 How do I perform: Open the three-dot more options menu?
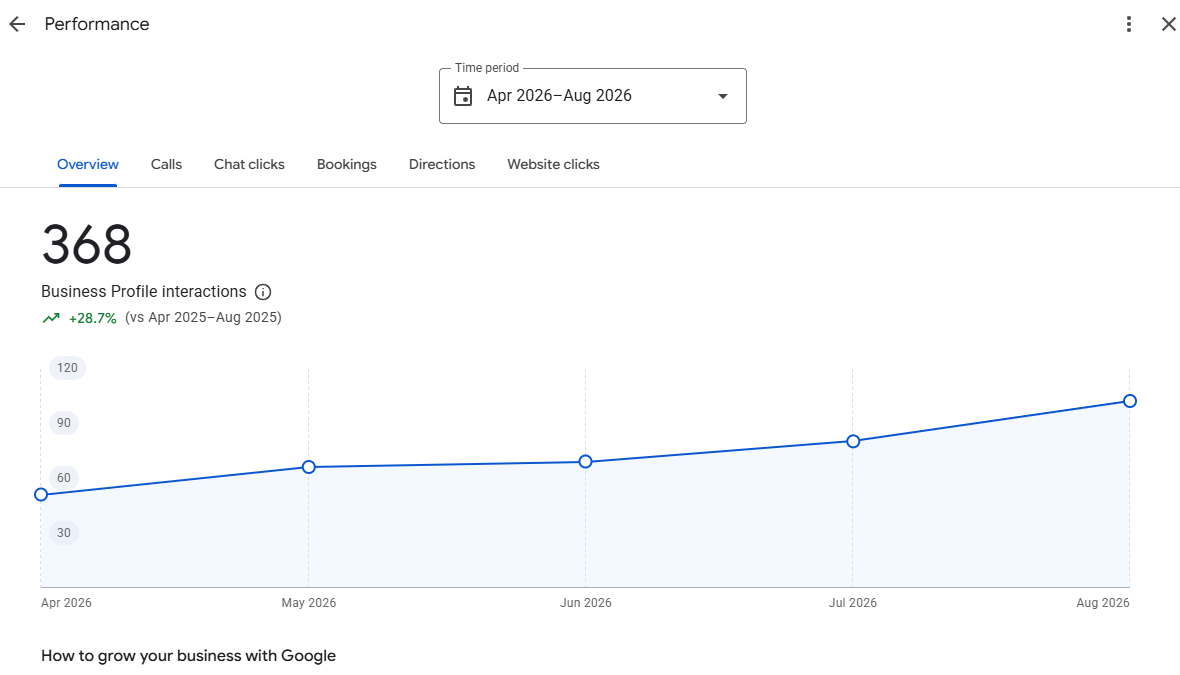pyautogui.click(x=1128, y=24)
